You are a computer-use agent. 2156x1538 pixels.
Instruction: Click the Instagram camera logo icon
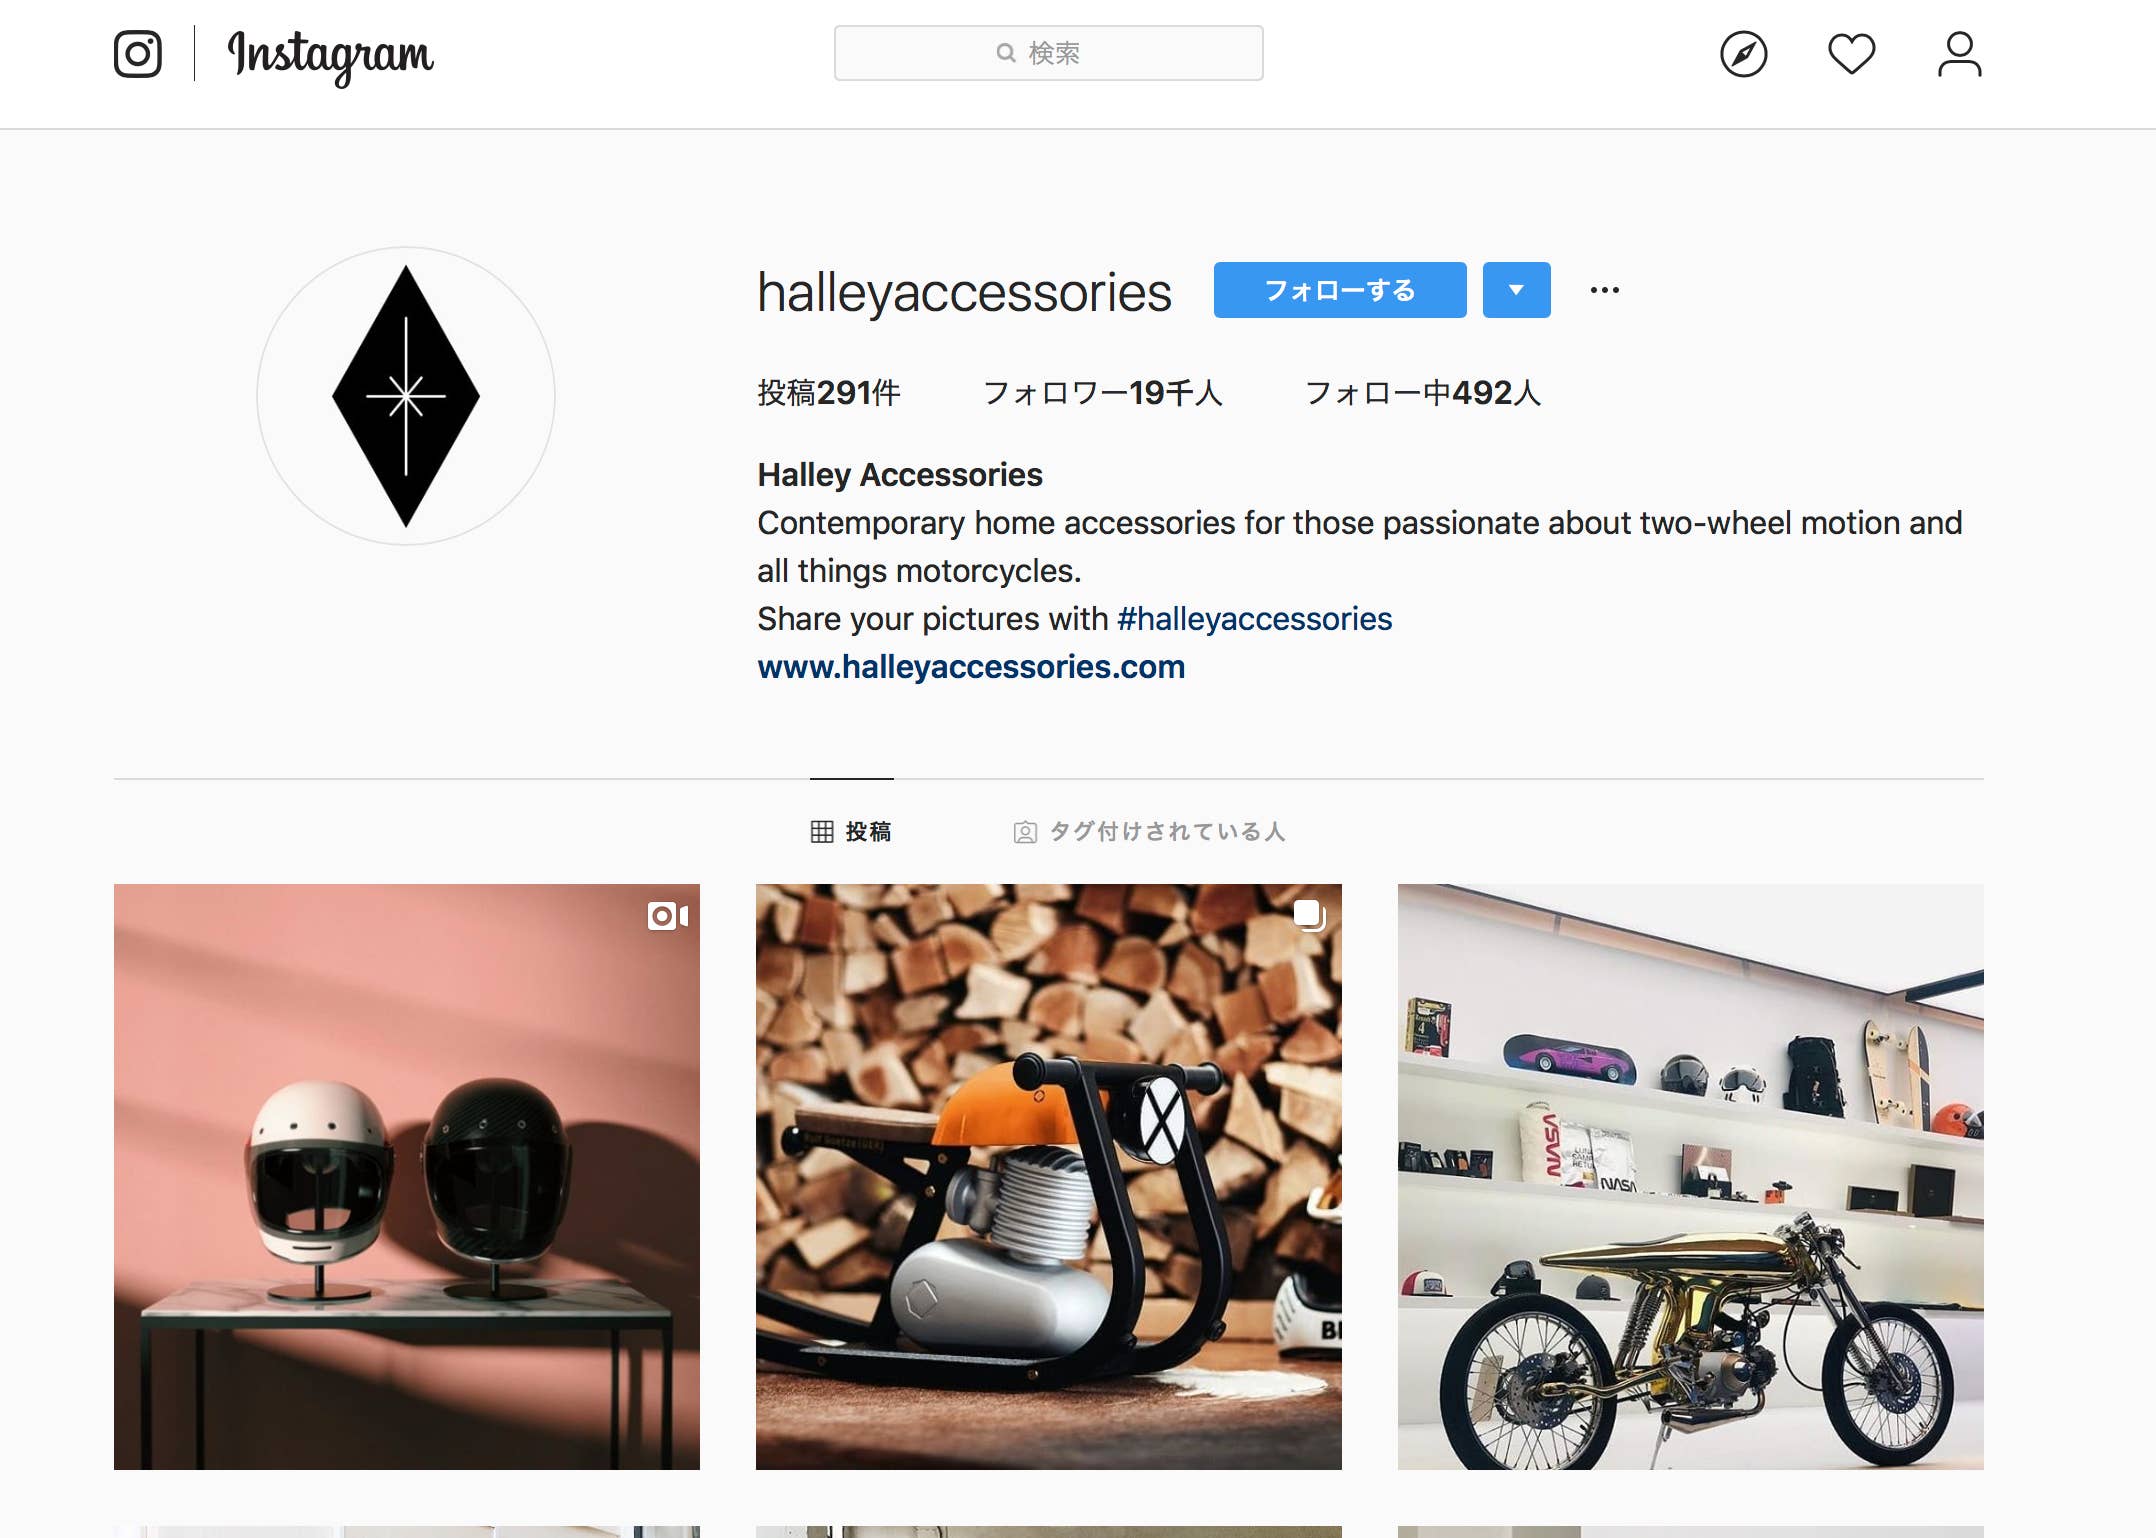click(x=137, y=54)
